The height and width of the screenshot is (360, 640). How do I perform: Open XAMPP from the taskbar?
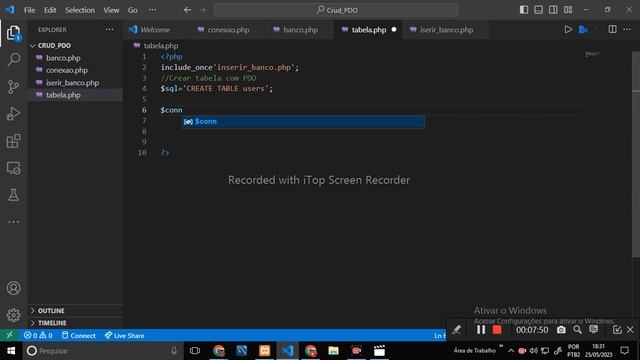pyautogui.click(x=264, y=351)
